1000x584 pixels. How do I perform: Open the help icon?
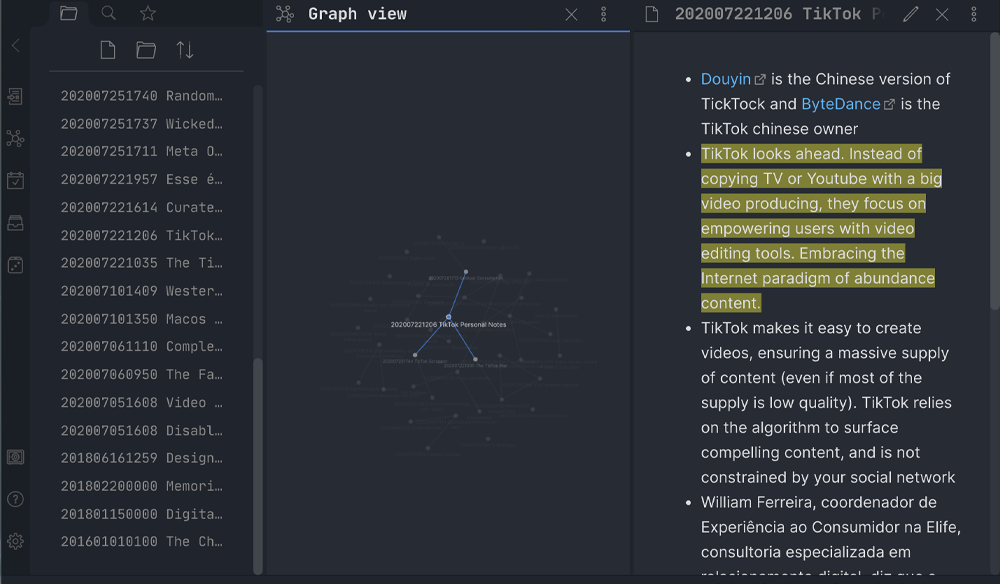coord(15,499)
